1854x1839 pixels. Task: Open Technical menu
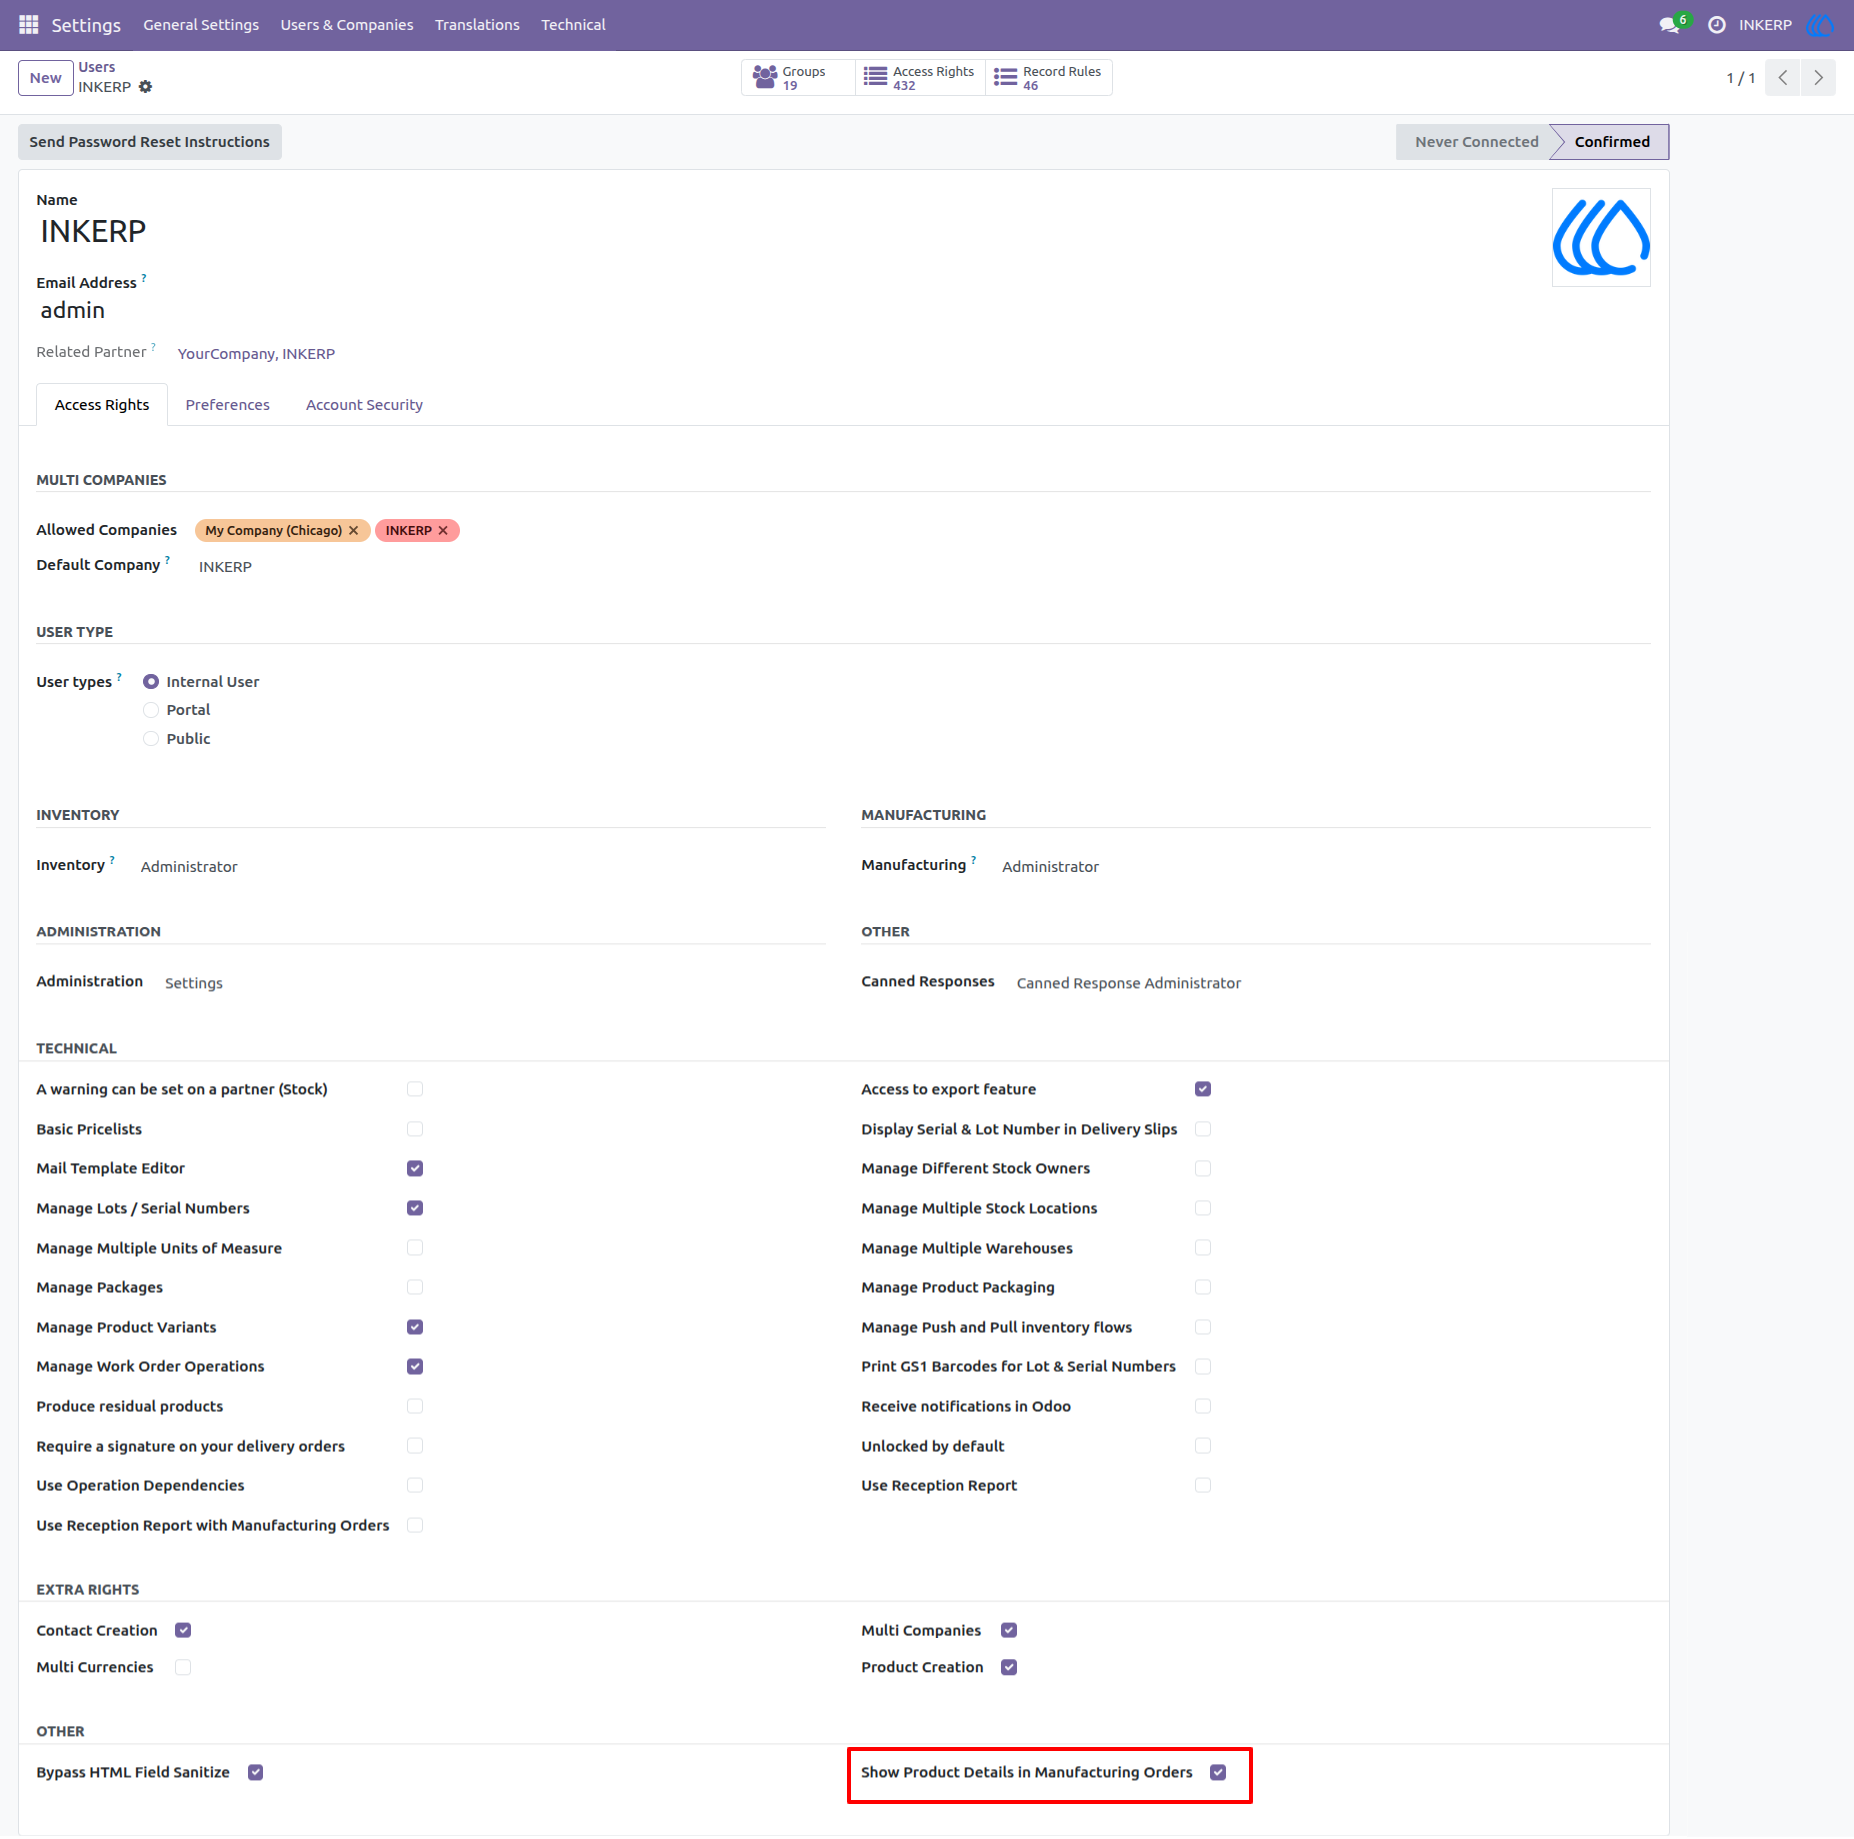coord(573,25)
